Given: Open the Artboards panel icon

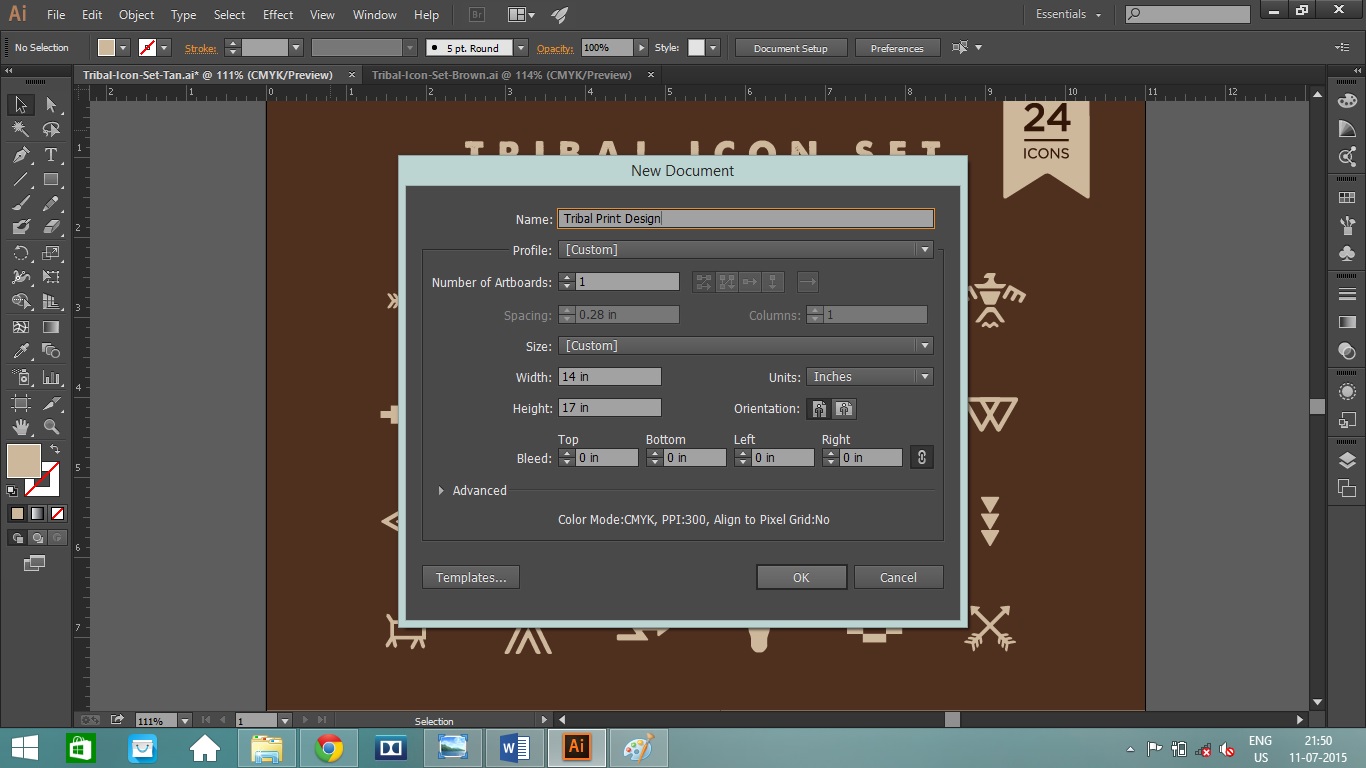Looking at the screenshot, I should pos(1347,488).
